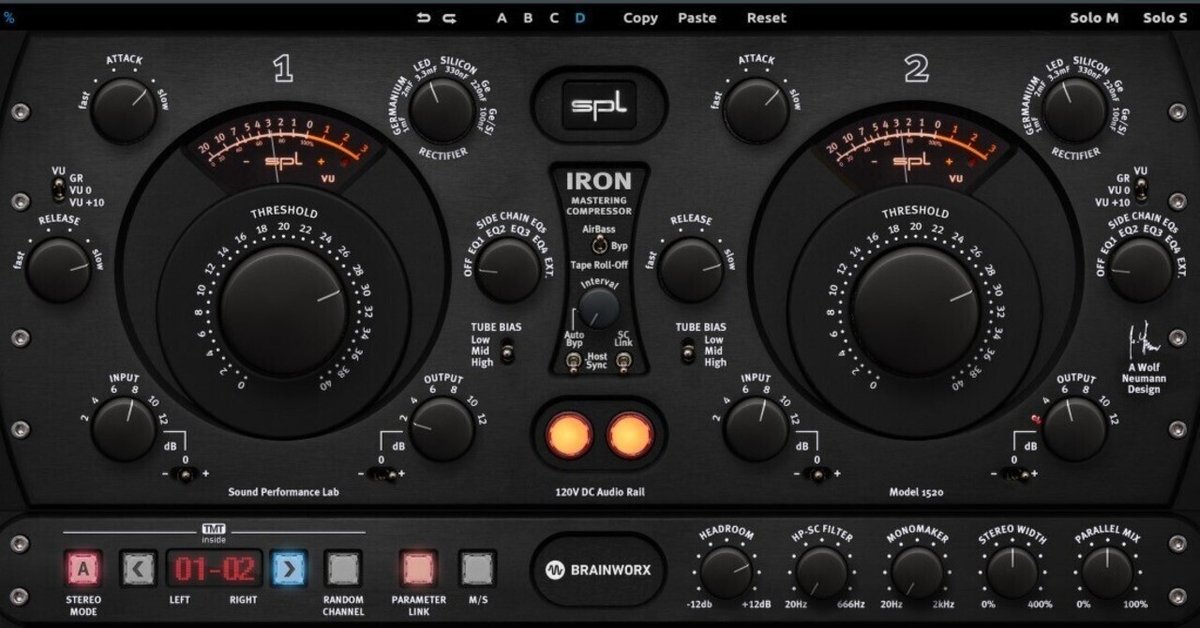Select preset slot C

pyautogui.click(x=554, y=18)
